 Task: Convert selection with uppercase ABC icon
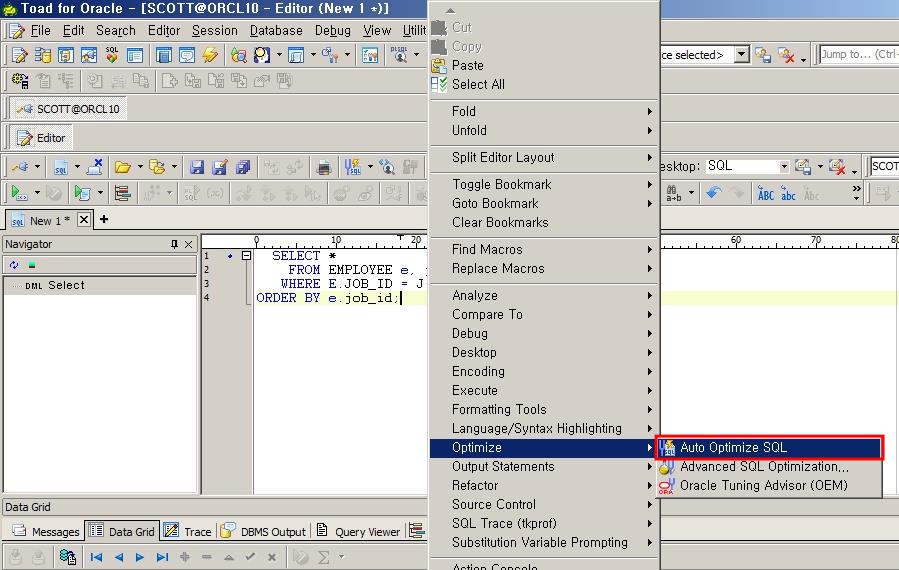tap(766, 193)
